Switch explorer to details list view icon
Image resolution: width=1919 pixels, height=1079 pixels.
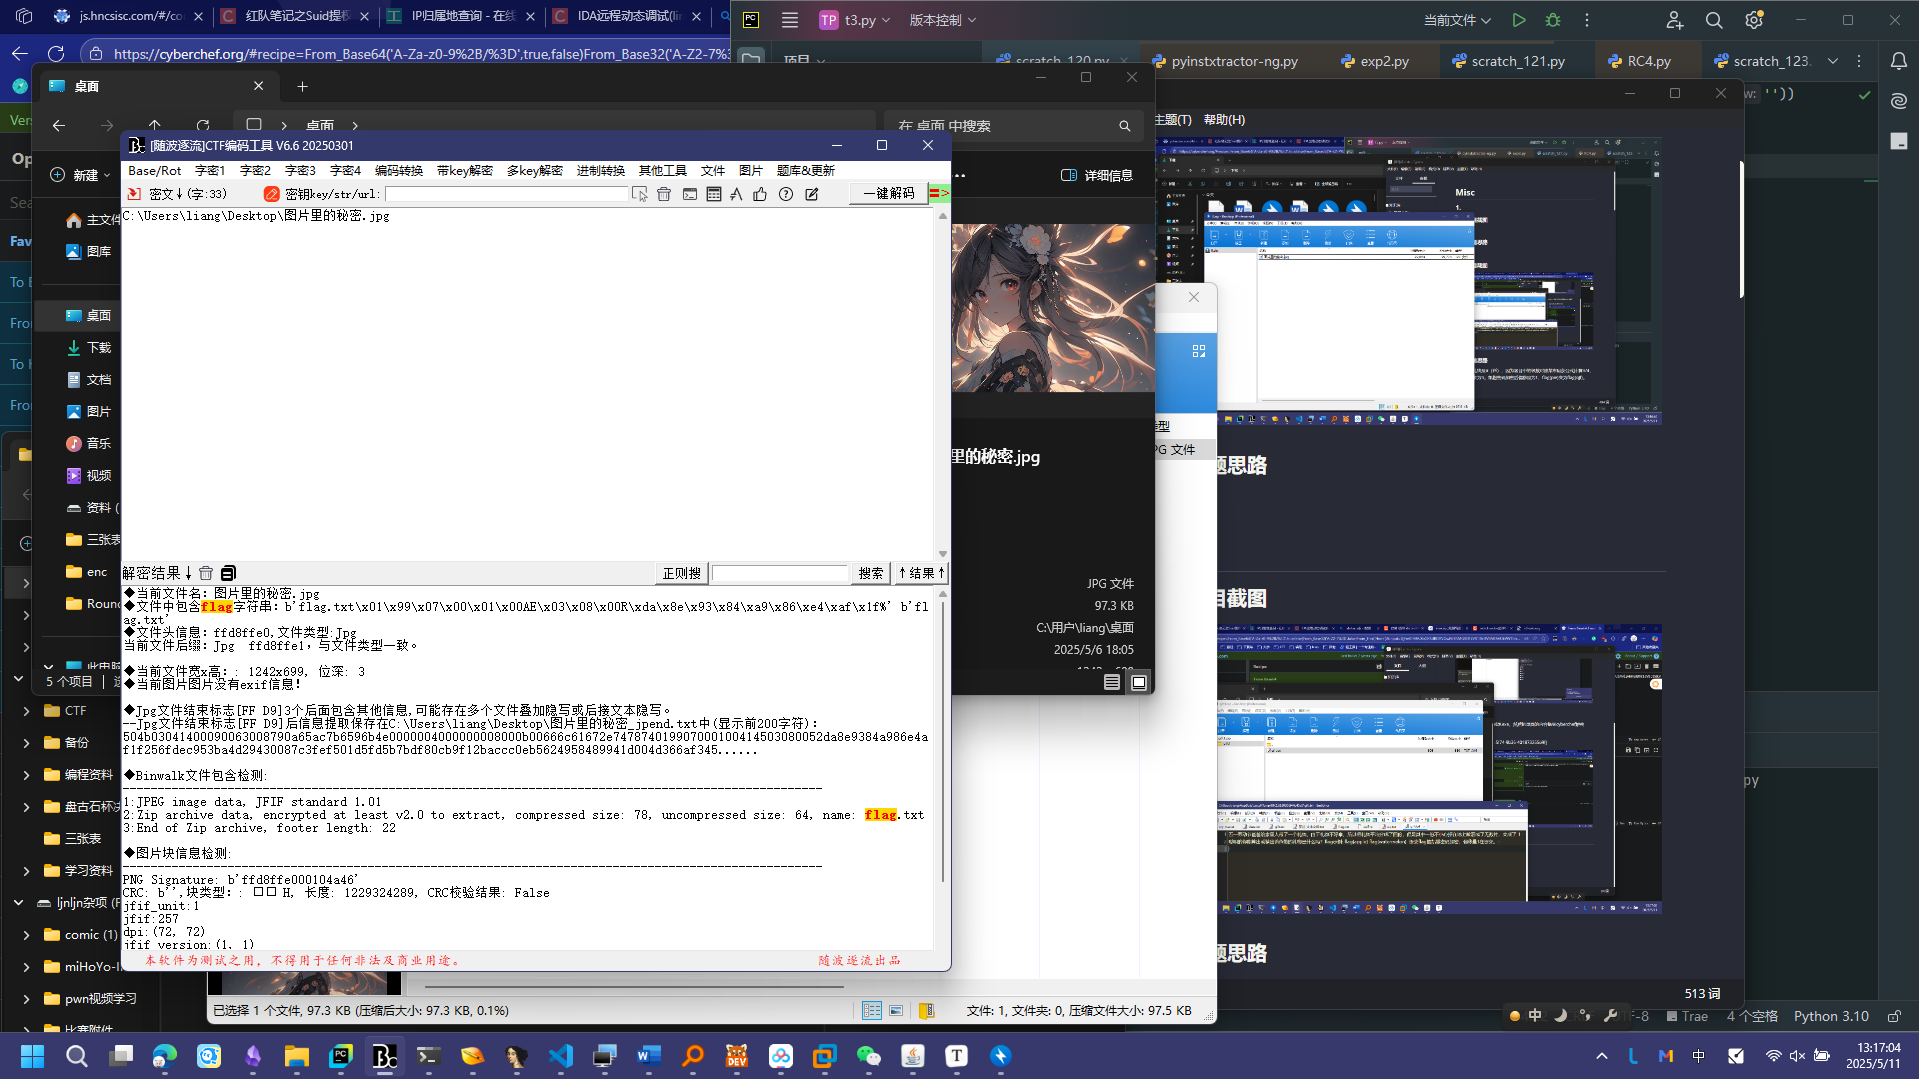[1112, 682]
